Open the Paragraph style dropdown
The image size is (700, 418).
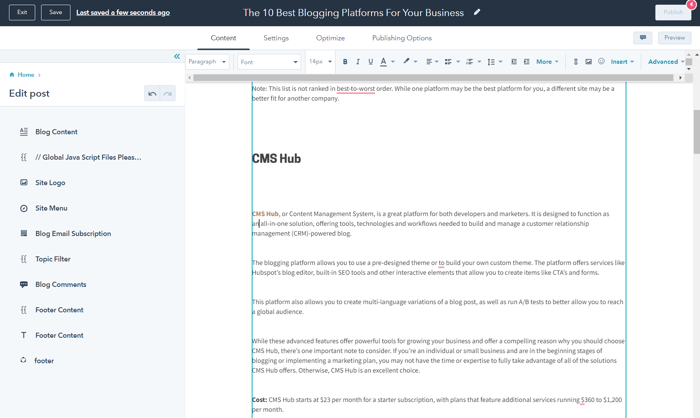(207, 62)
